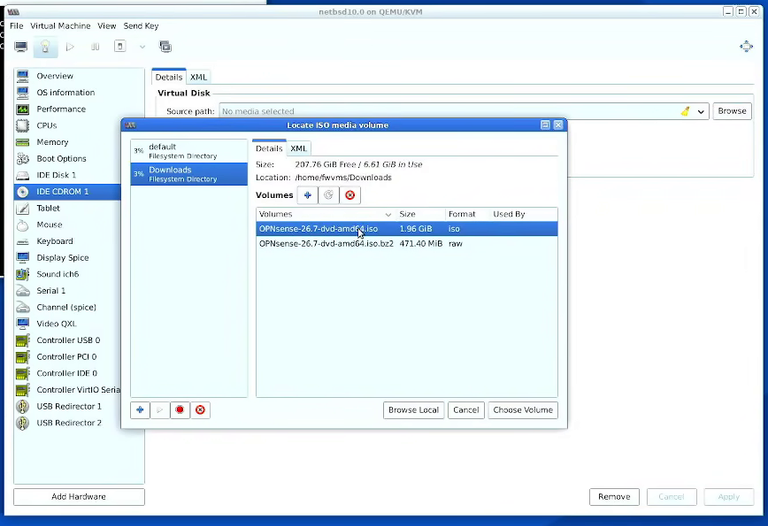The image size is (768, 526).
Task: Select USB Redirector 1 entry
Action: tap(68, 406)
